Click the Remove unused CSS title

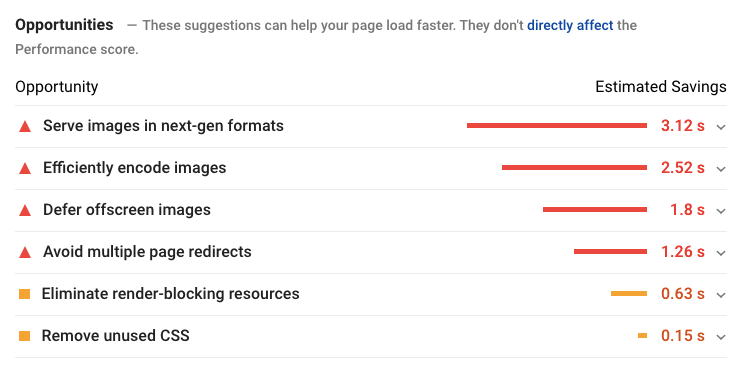click(x=115, y=336)
